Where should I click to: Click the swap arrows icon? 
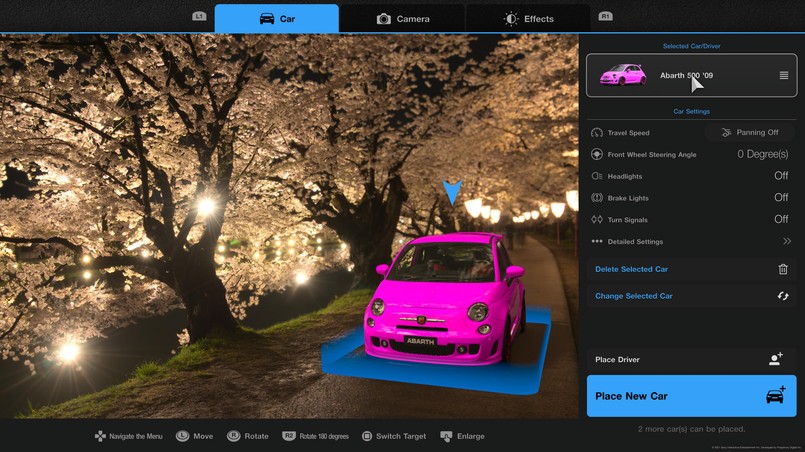(783, 296)
